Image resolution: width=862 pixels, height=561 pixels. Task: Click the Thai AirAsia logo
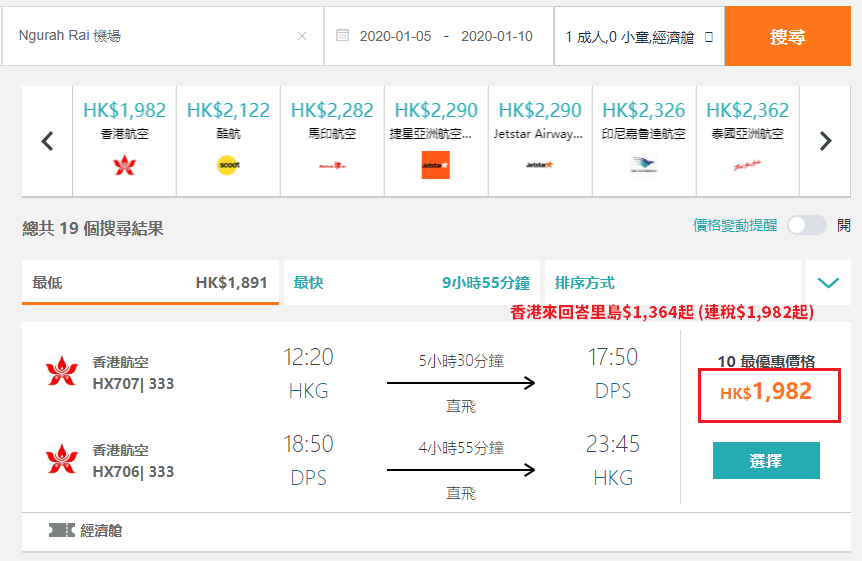click(x=748, y=165)
